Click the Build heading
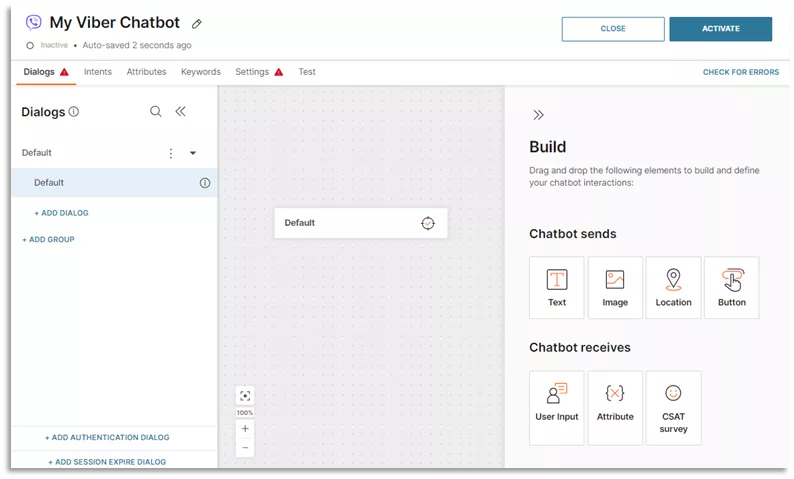The height and width of the screenshot is (479, 794). [547, 147]
